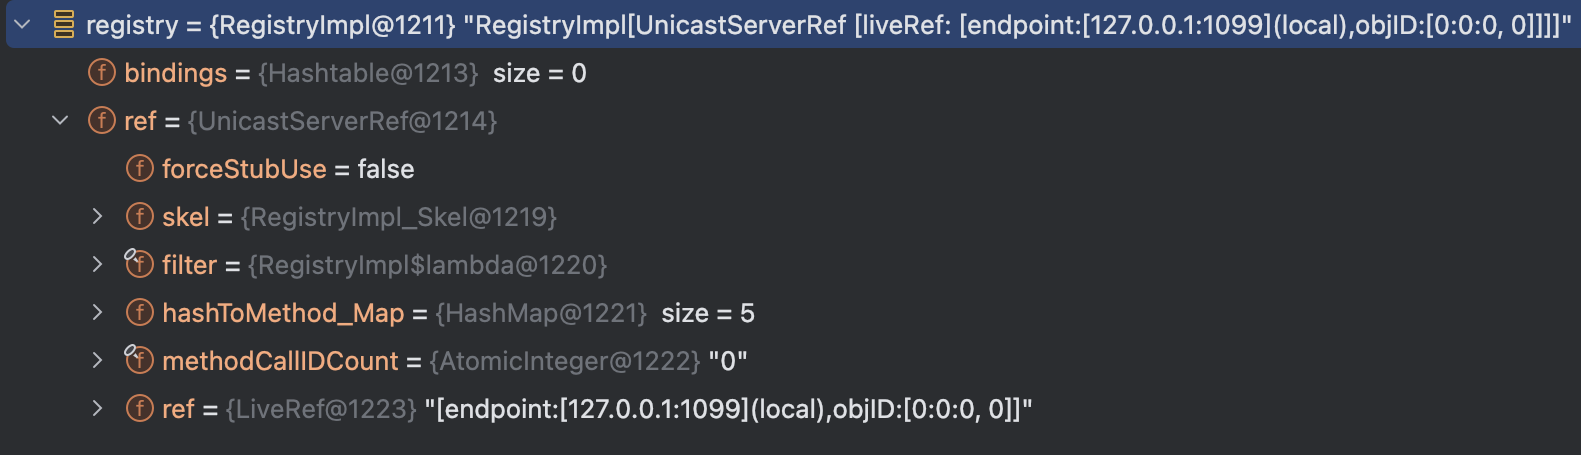This screenshot has width=1582, height=456.
Task: Click the UnicastServerRef ref field icon
Action: [x=102, y=121]
